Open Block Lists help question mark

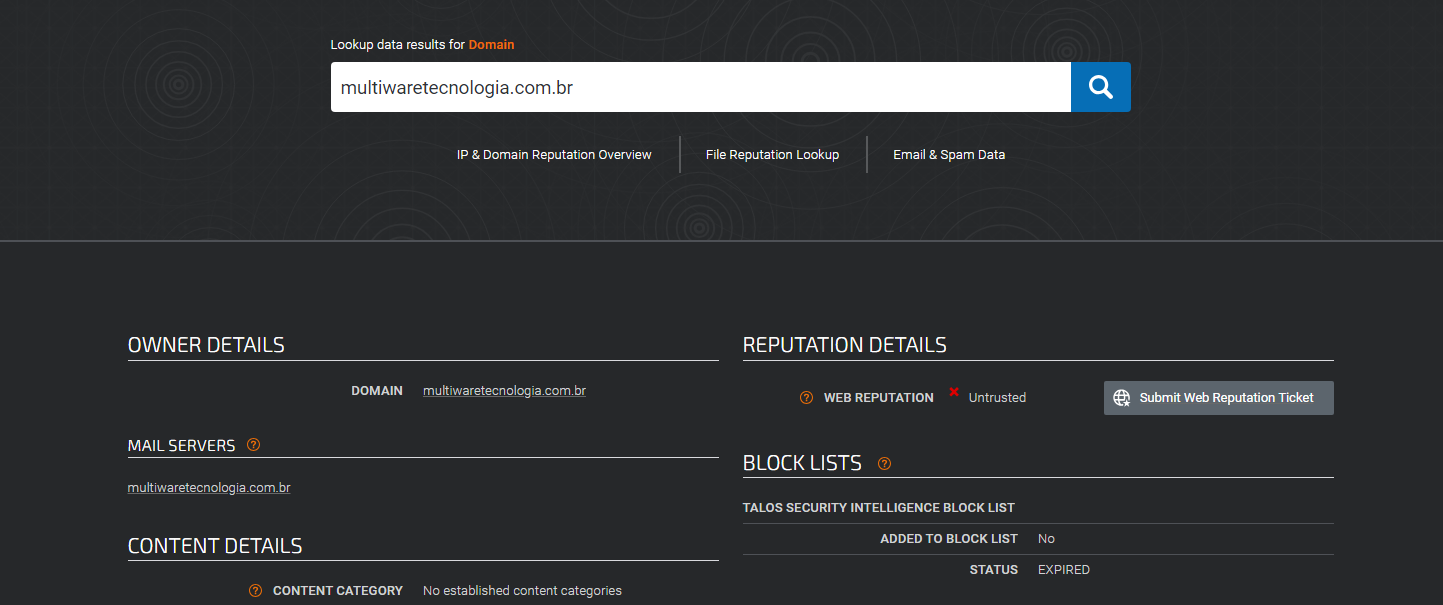pyautogui.click(x=884, y=463)
